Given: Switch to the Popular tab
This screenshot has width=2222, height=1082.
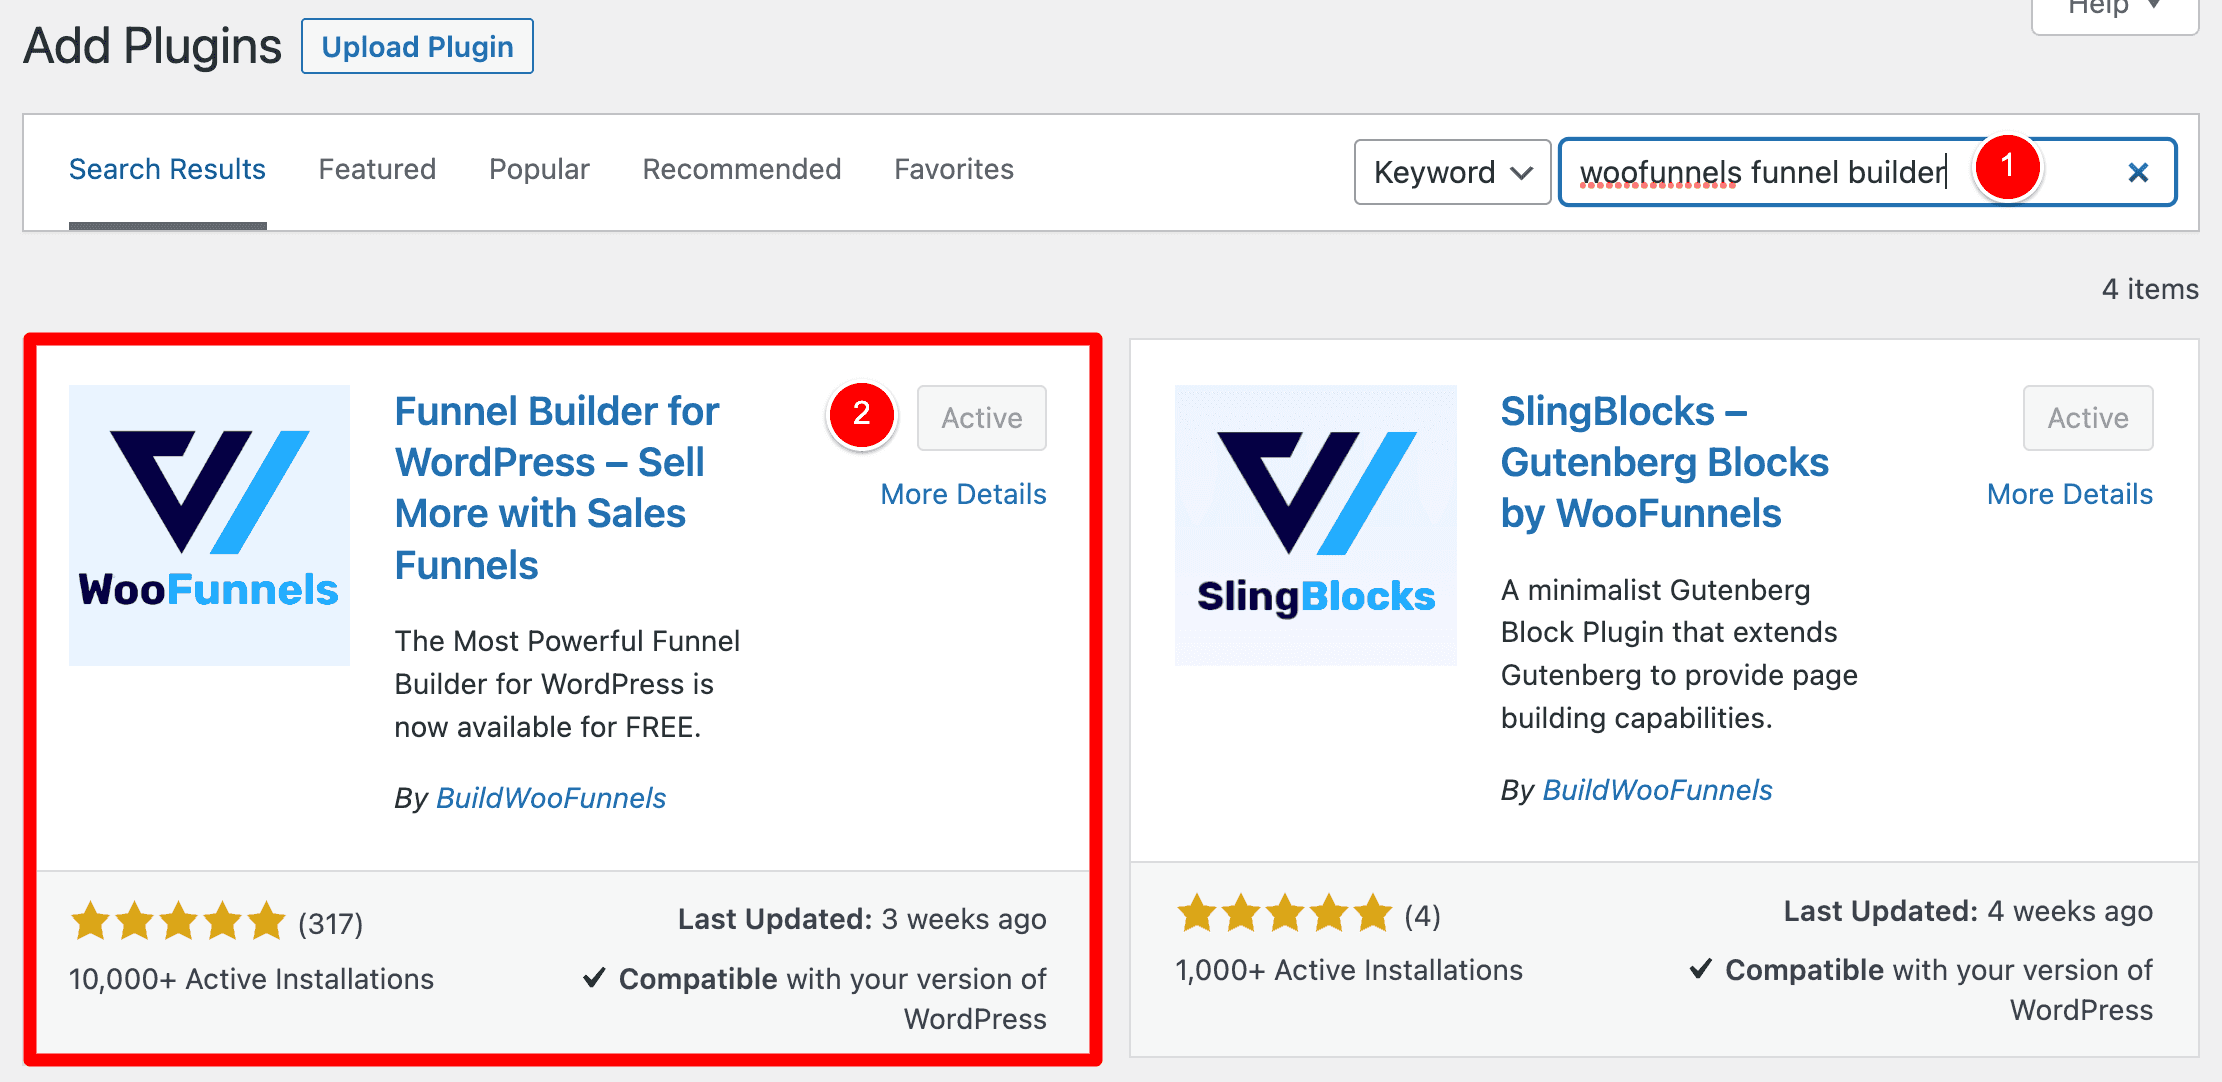Looking at the screenshot, I should click(539, 169).
